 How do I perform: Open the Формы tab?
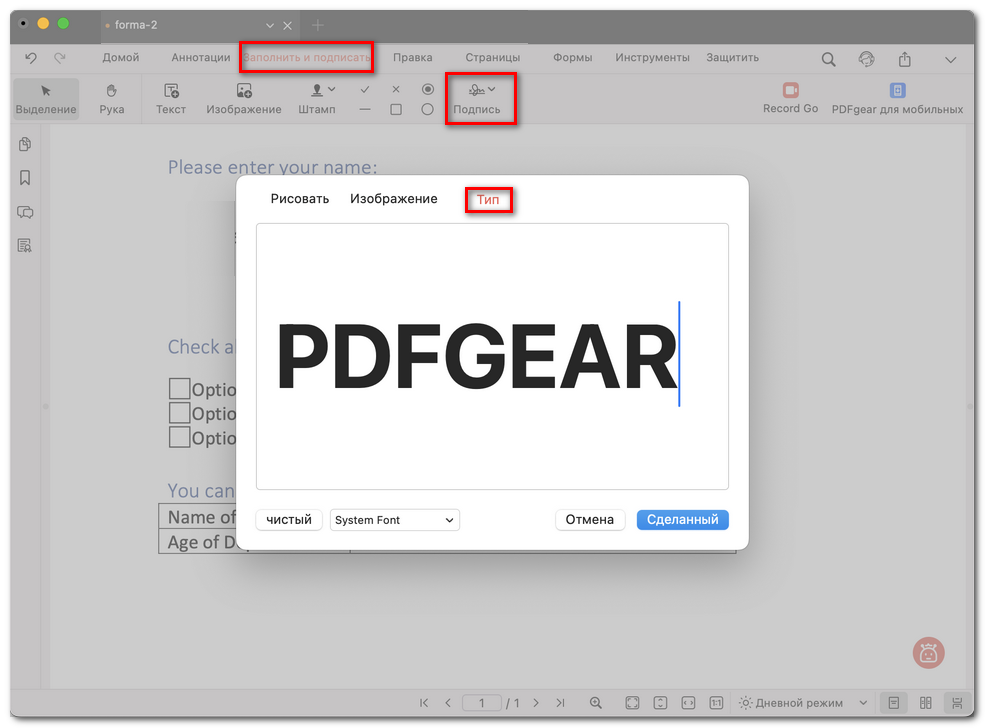tap(572, 57)
